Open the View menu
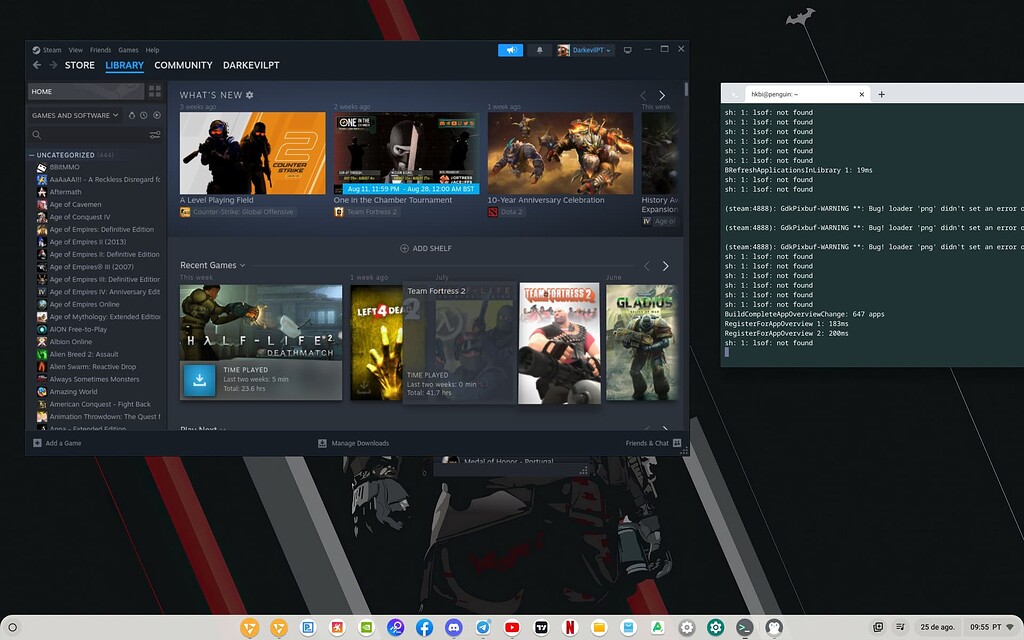 (76, 50)
